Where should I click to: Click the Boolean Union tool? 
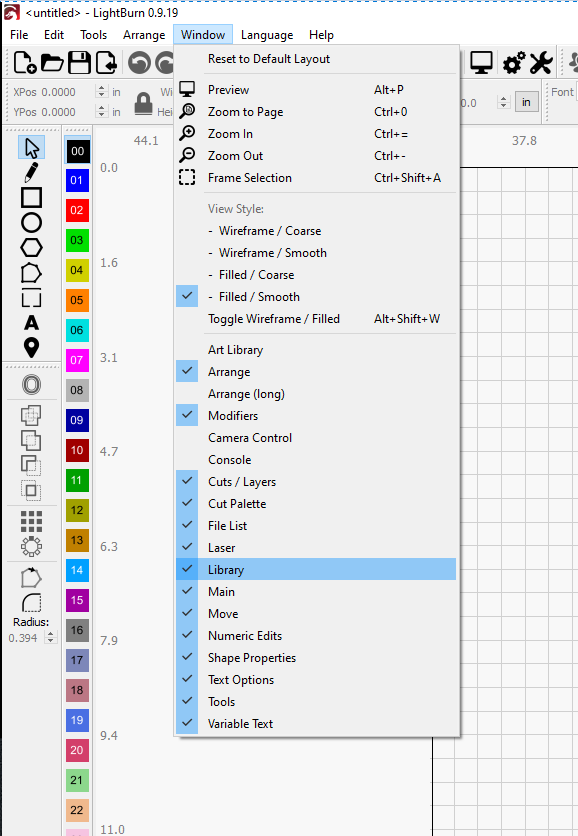pos(31,440)
